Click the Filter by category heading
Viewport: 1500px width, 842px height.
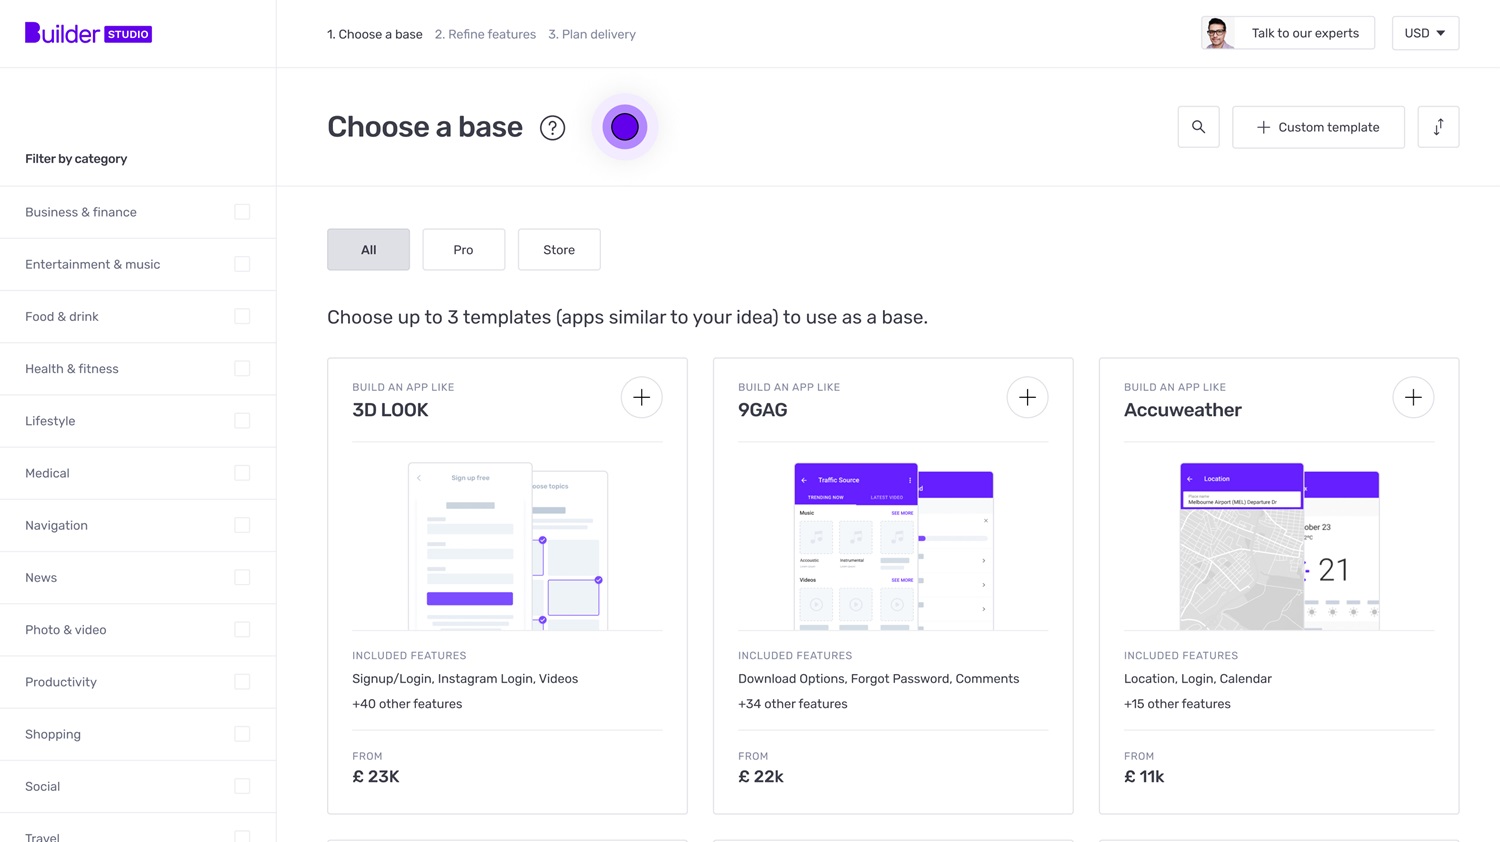pyautogui.click(x=76, y=159)
